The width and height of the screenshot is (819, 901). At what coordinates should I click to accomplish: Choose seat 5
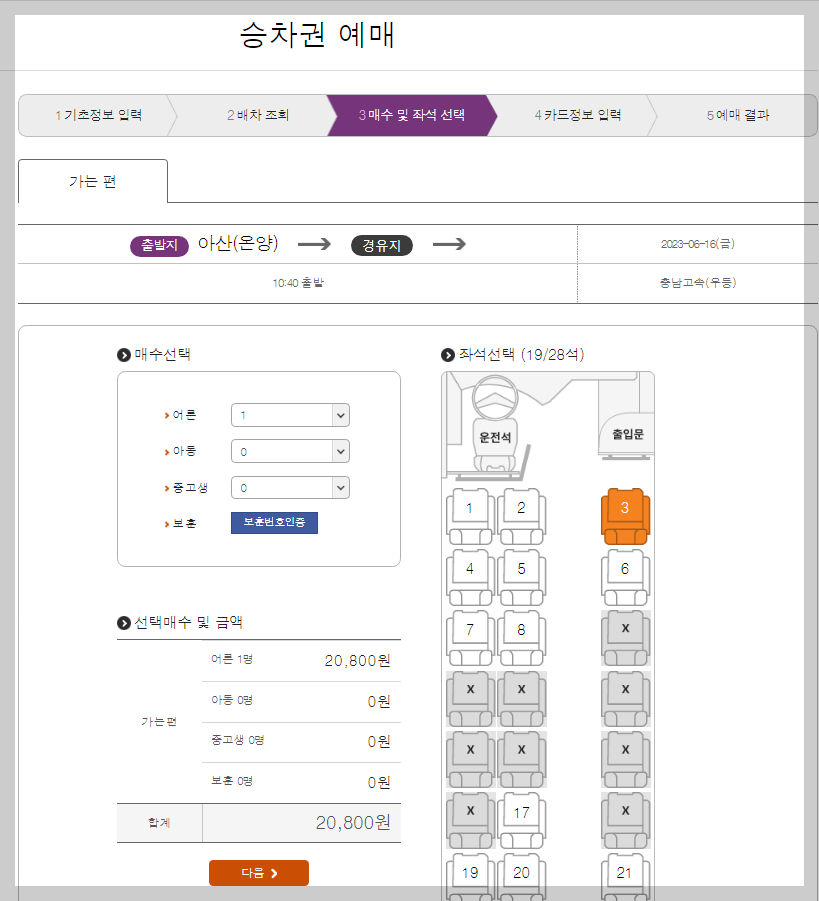tap(521, 577)
